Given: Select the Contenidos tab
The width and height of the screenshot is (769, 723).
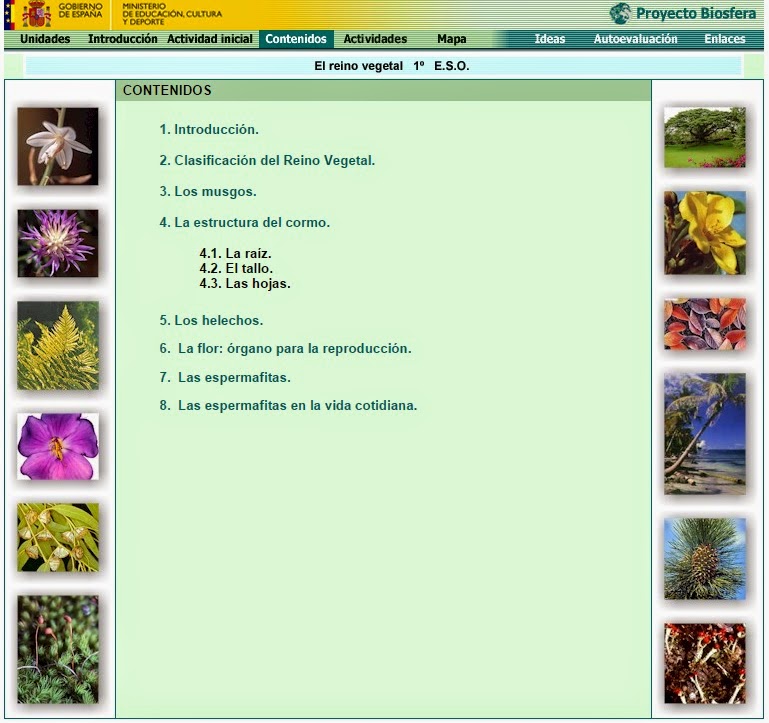Looking at the screenshot, I should point(296,39).
